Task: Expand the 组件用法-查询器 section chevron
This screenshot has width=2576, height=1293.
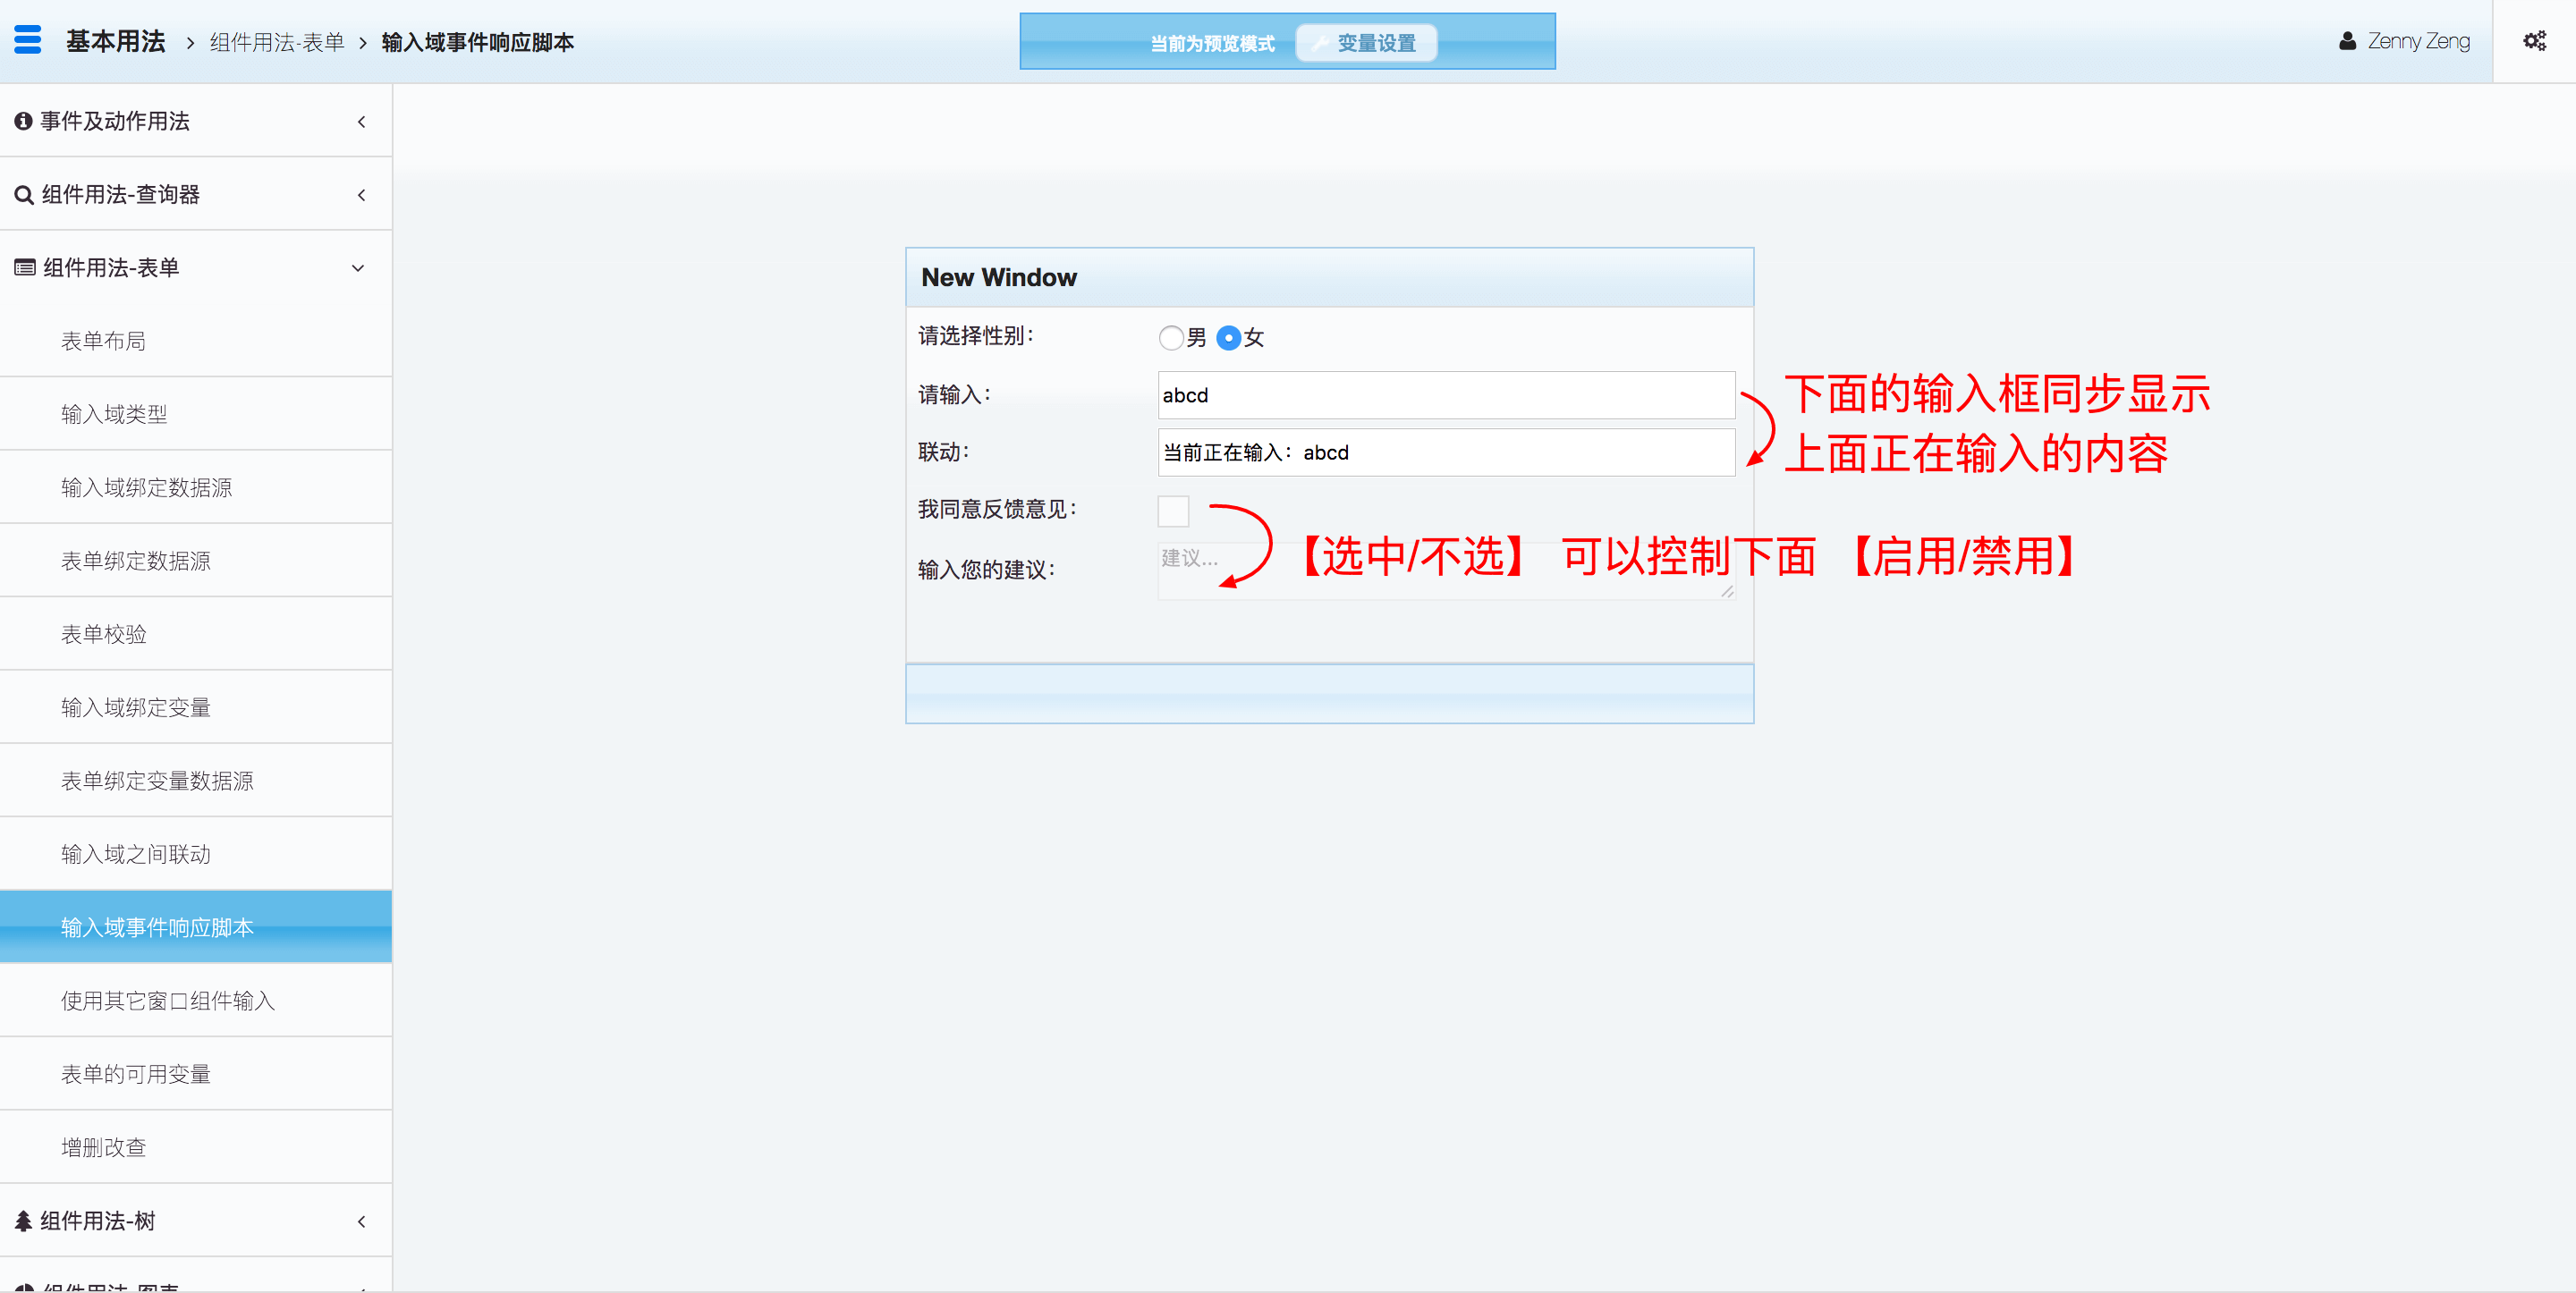Action: (361, 195)
